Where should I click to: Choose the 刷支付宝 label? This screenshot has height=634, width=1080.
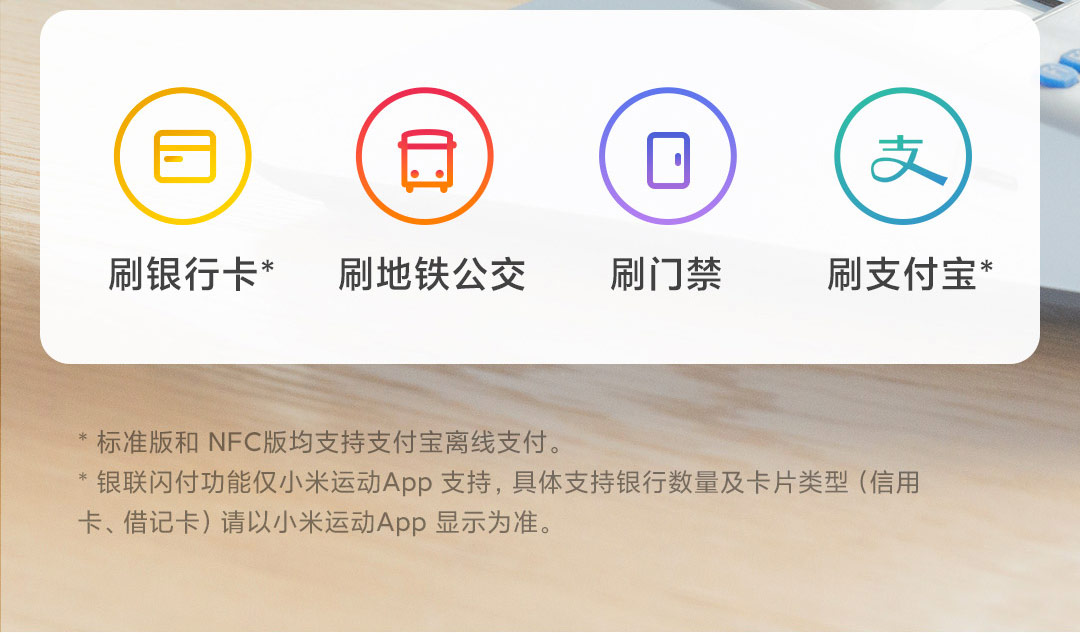(902, 274)
